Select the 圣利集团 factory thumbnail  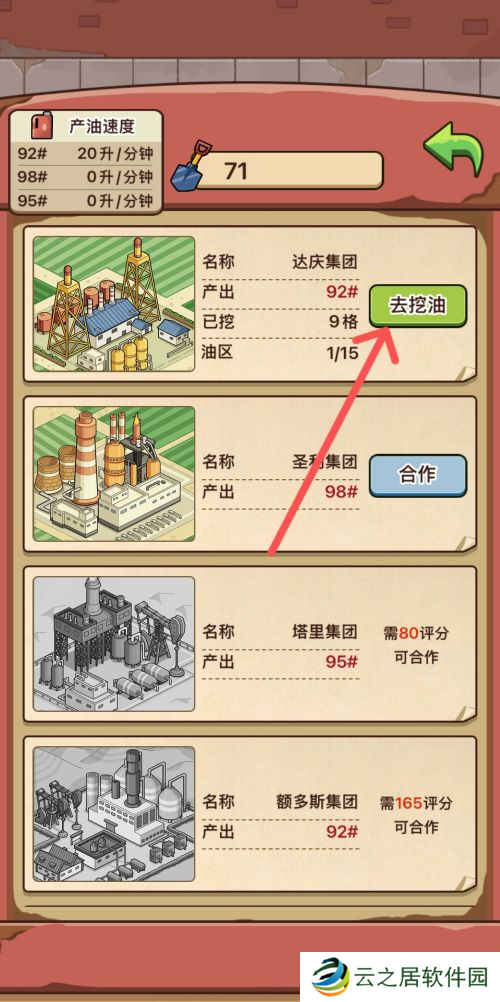click(x=114, y=474)
